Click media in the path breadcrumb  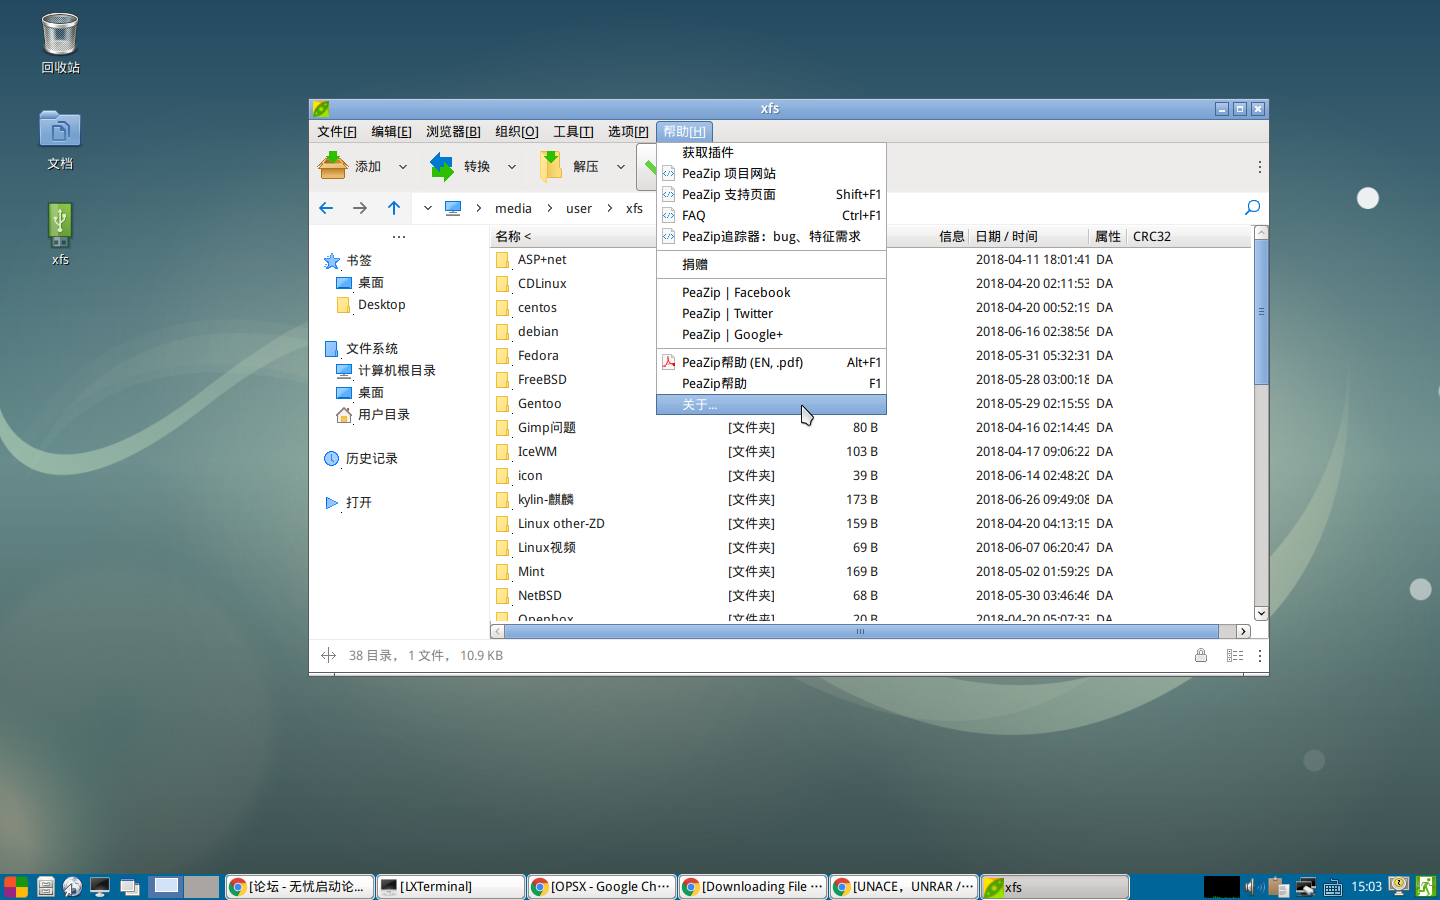(x=513, y=208)
